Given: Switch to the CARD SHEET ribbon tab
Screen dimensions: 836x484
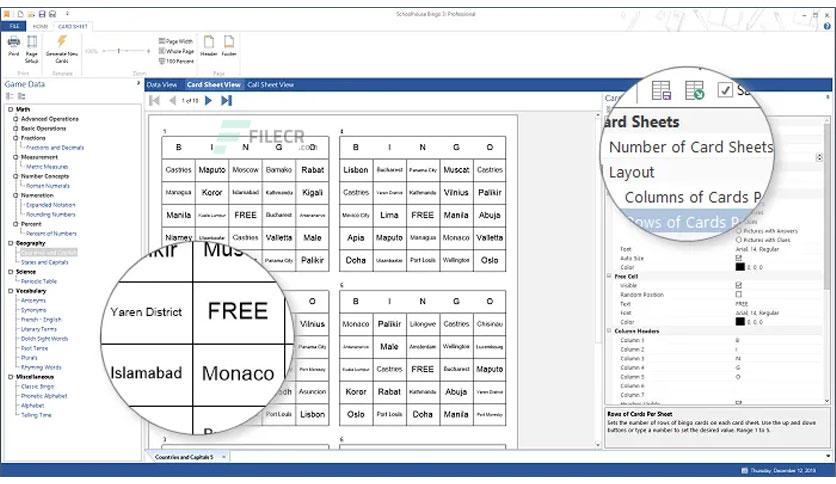Looking at the screenshot, I should [x=73, y=26].
